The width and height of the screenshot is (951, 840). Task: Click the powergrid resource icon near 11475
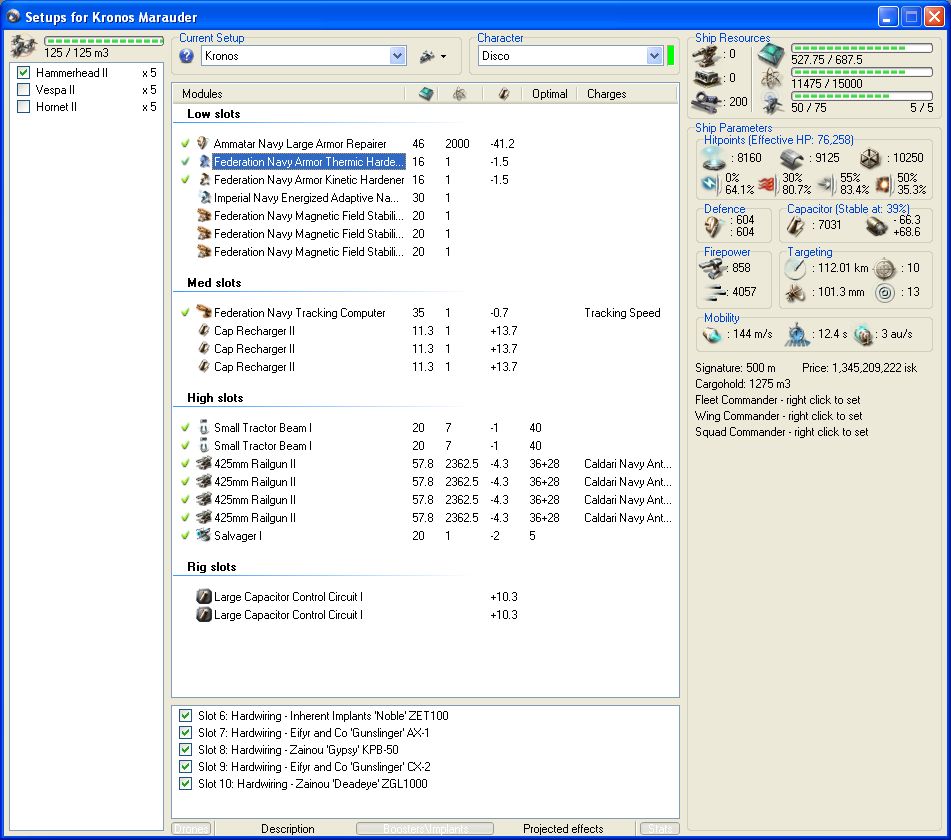point(771,78)
